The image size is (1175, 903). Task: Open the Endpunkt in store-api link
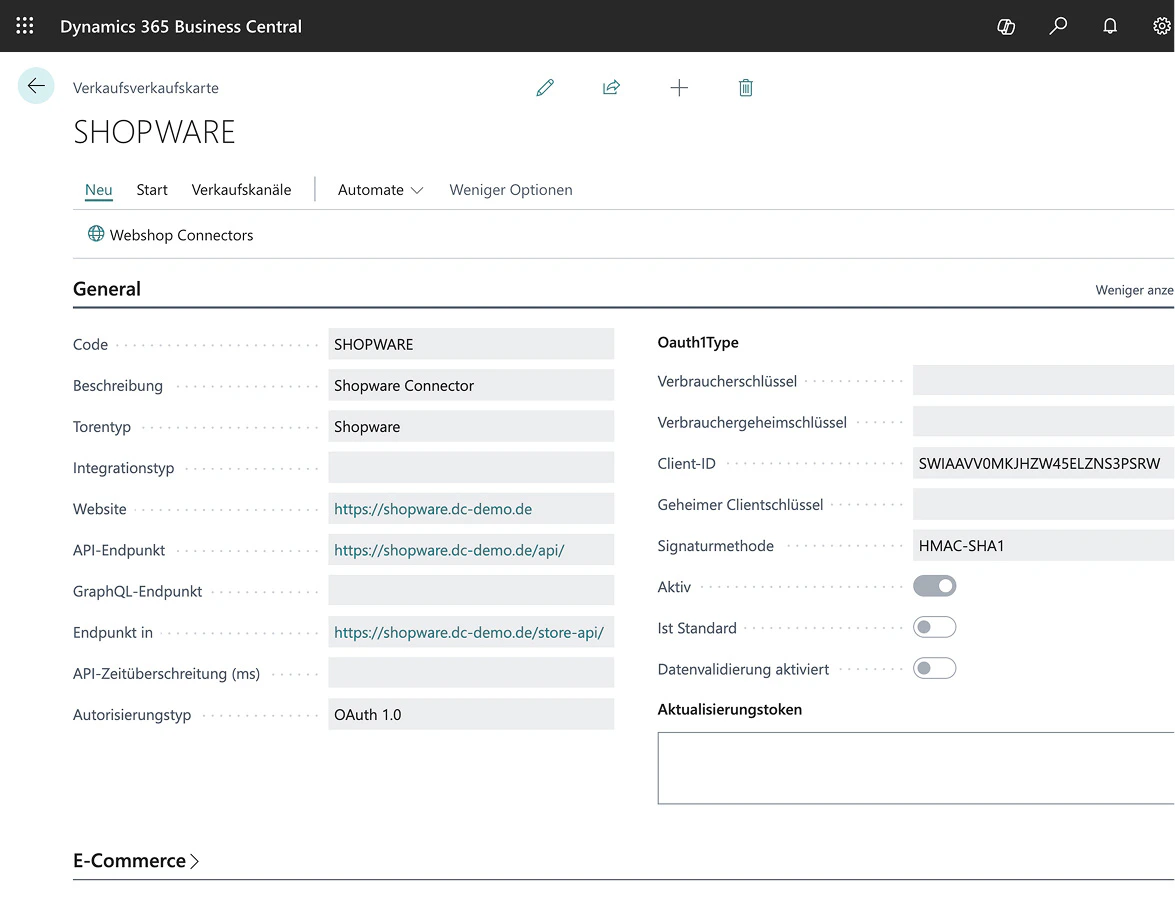468,632
